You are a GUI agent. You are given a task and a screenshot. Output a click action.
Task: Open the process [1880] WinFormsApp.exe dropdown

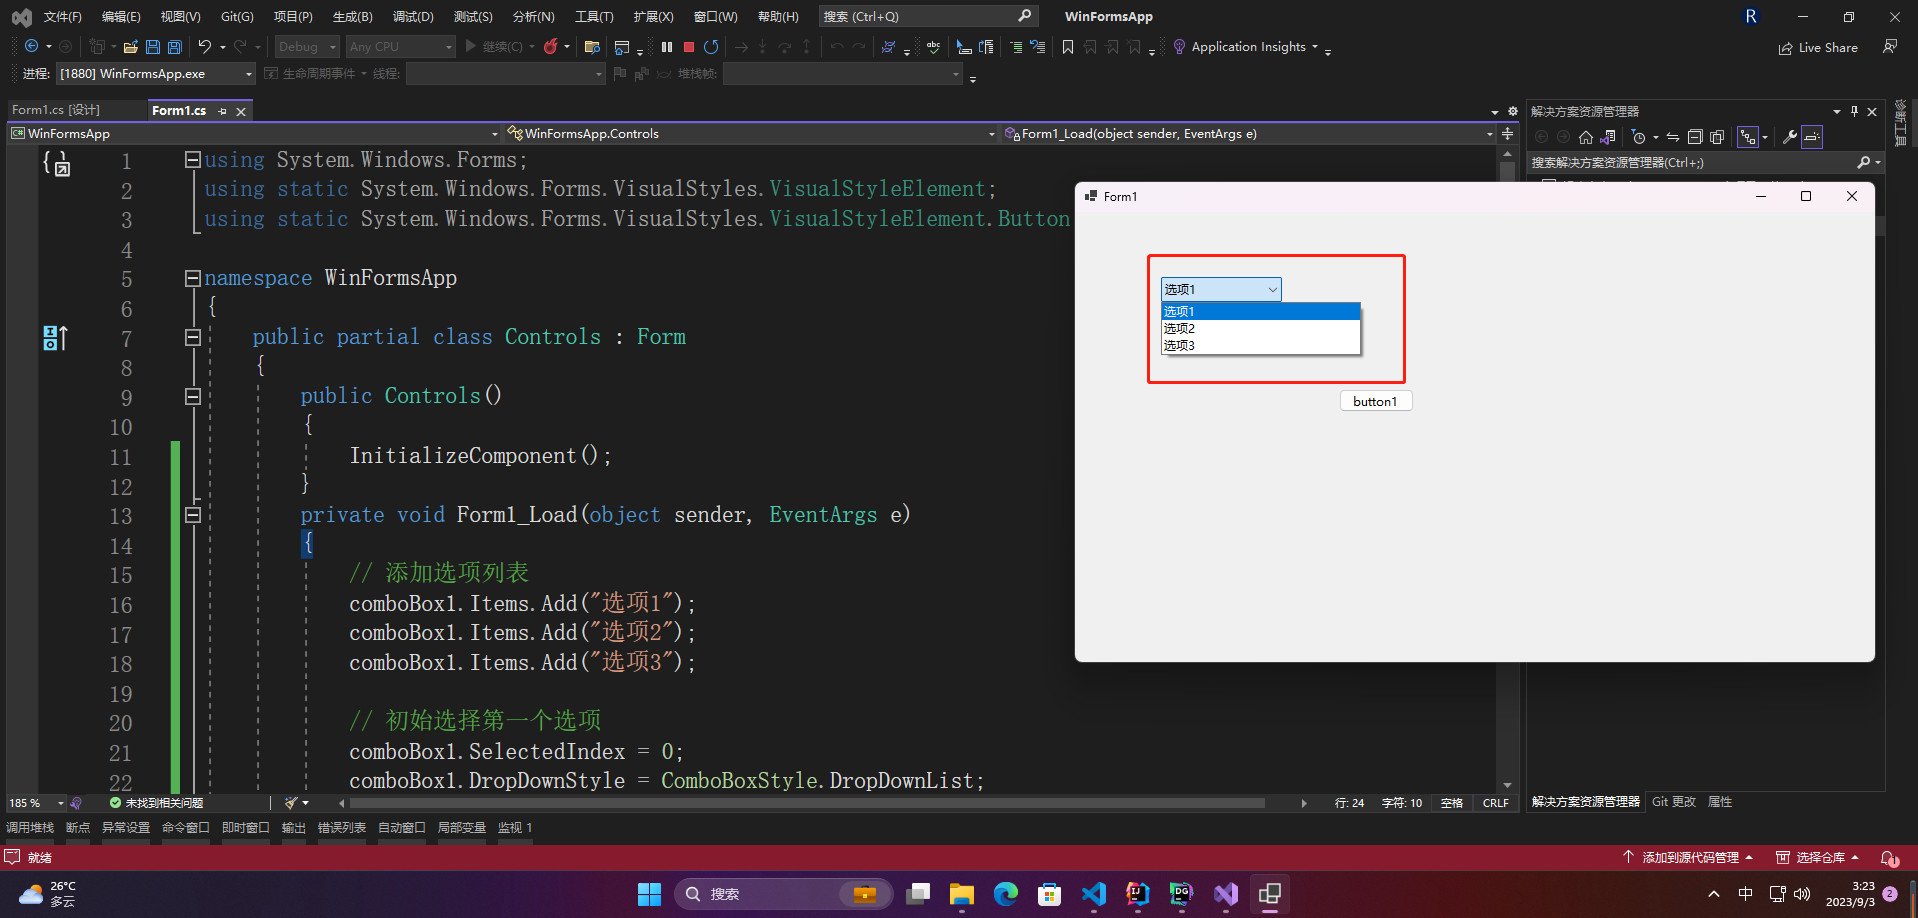pyautogui.click(x=156, y=74)
